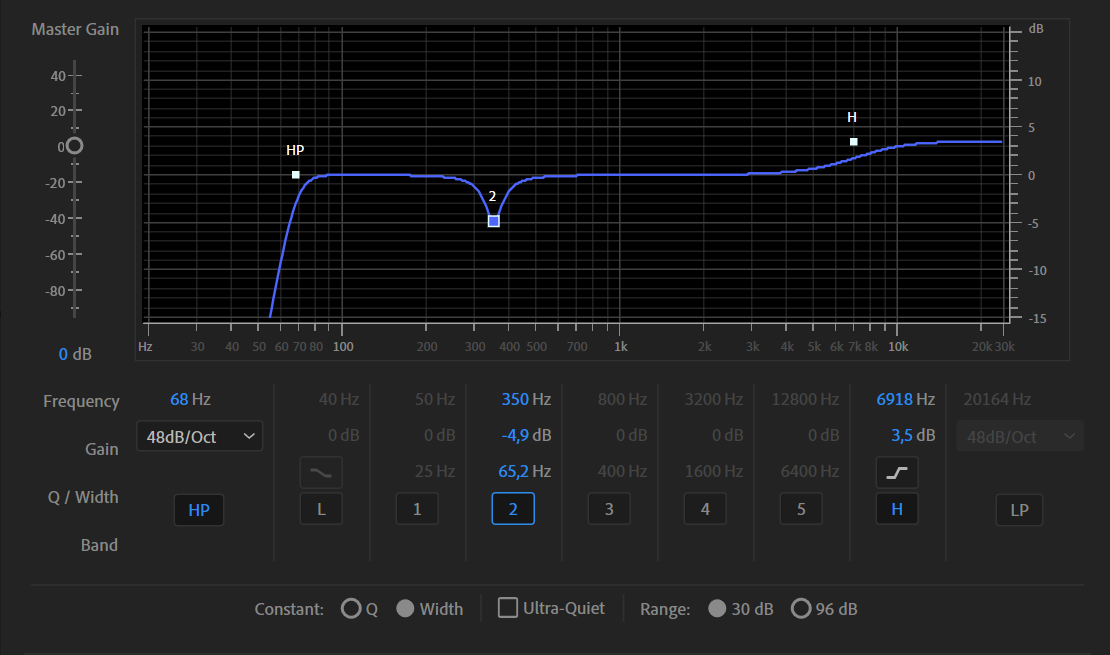Click band 4 frequency 3200 Hz
The image size is (1110, 655).
click(714, 399)
